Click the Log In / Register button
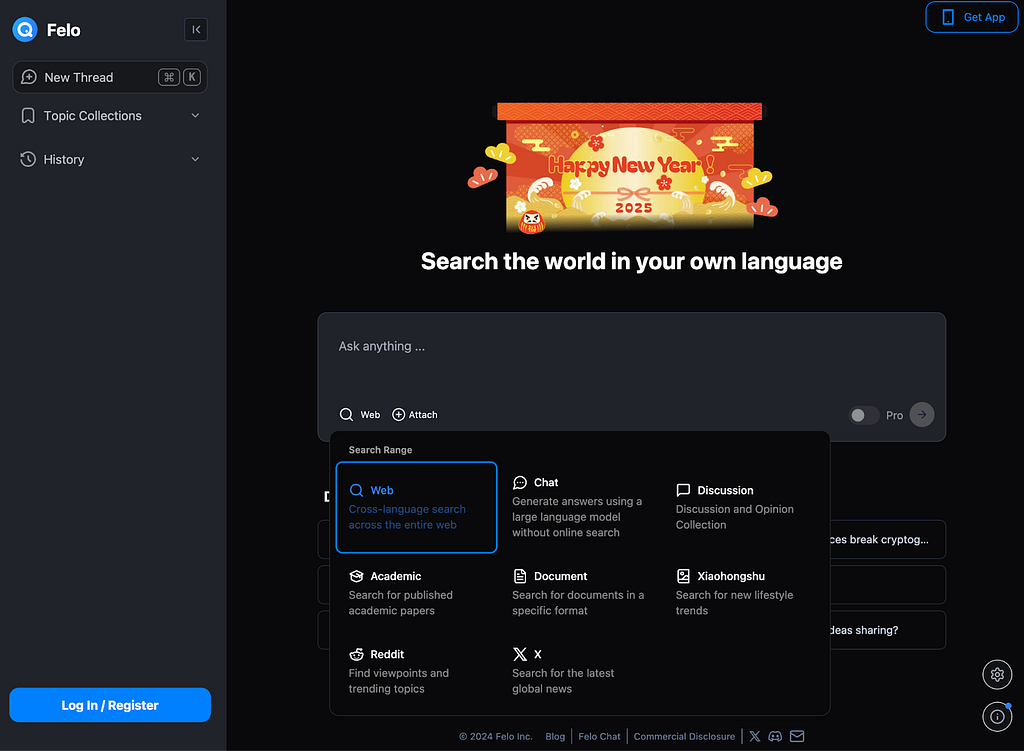The image size is (1024, 751). (x=110, y=705)
